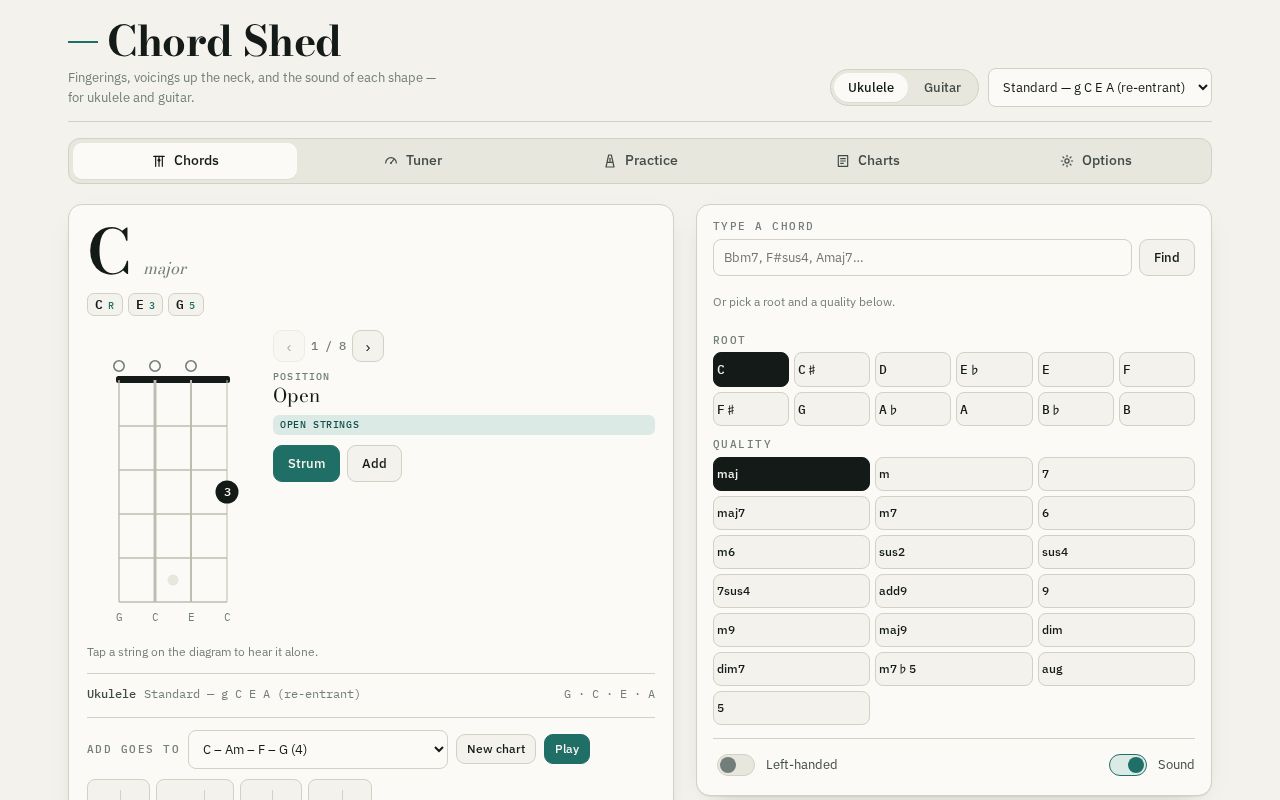The width and height of the screenshot is (1280, 800).
Task: Choose the m7♭5 quality
Action: coord(954,669)
